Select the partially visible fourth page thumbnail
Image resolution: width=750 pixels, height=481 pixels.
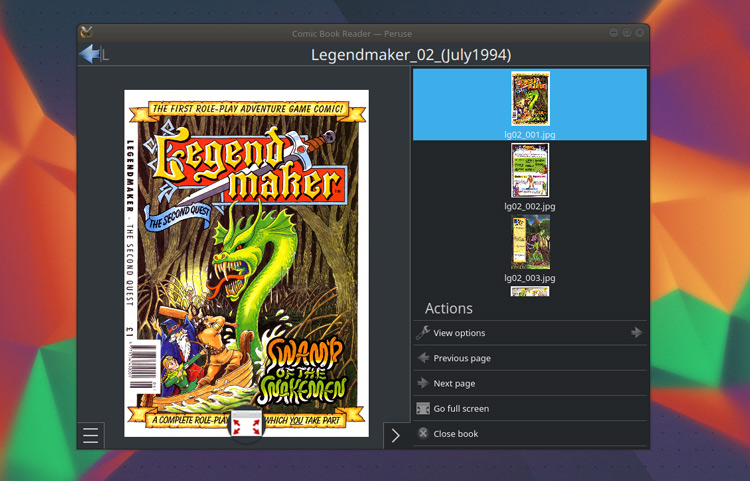[x=530, y=292]
